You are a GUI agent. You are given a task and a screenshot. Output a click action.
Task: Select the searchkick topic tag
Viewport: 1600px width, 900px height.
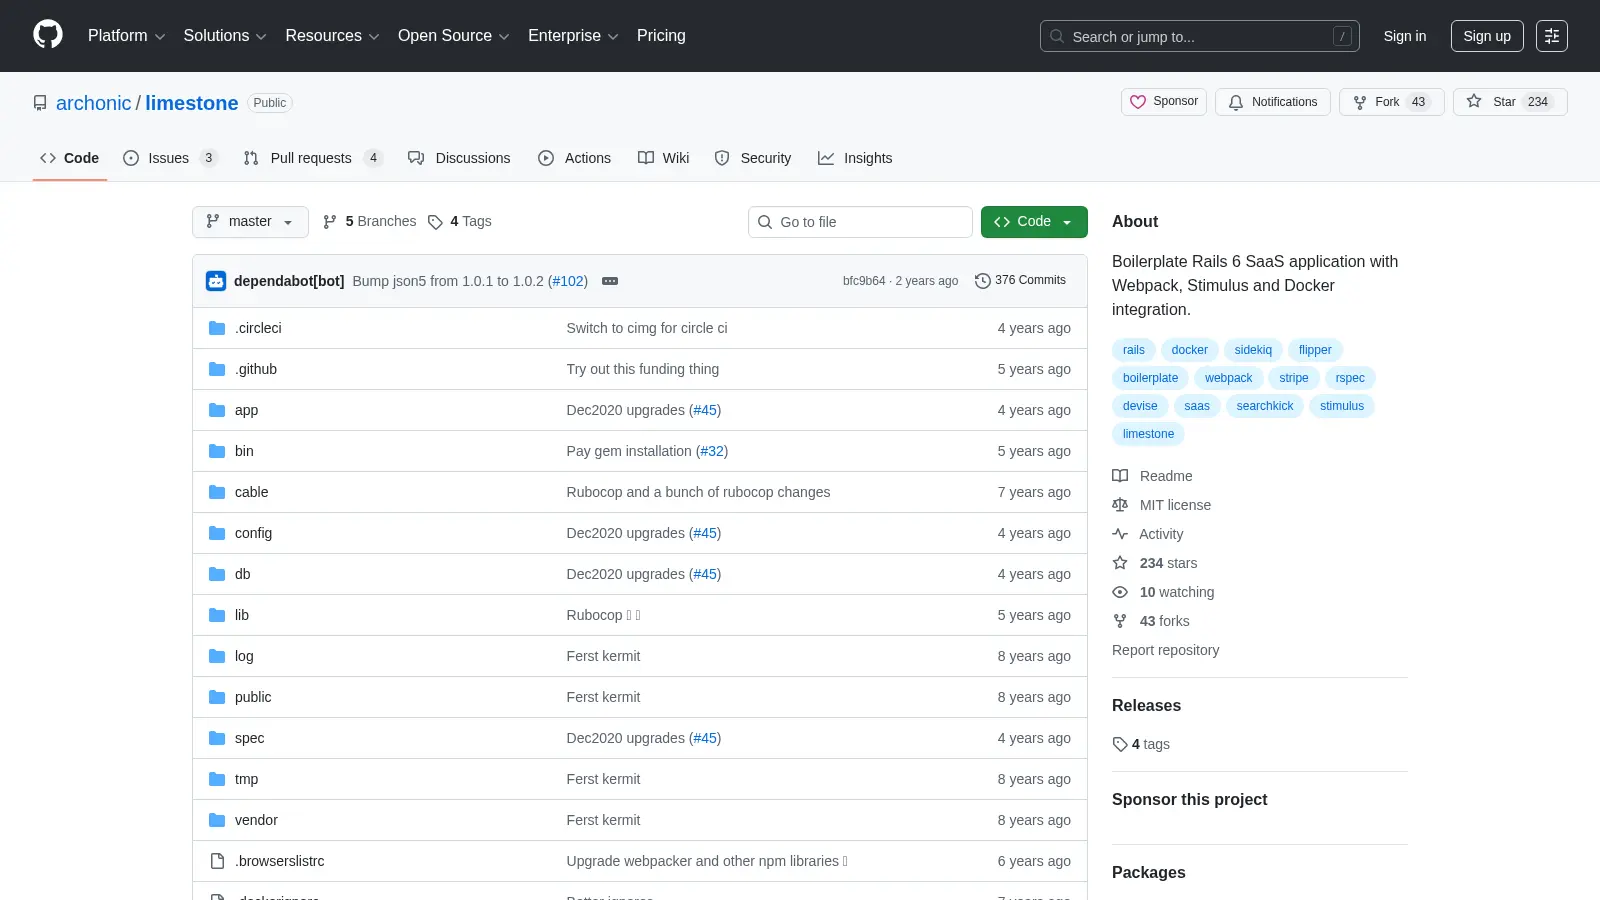pyautogui.click(x=1264, y=406)
